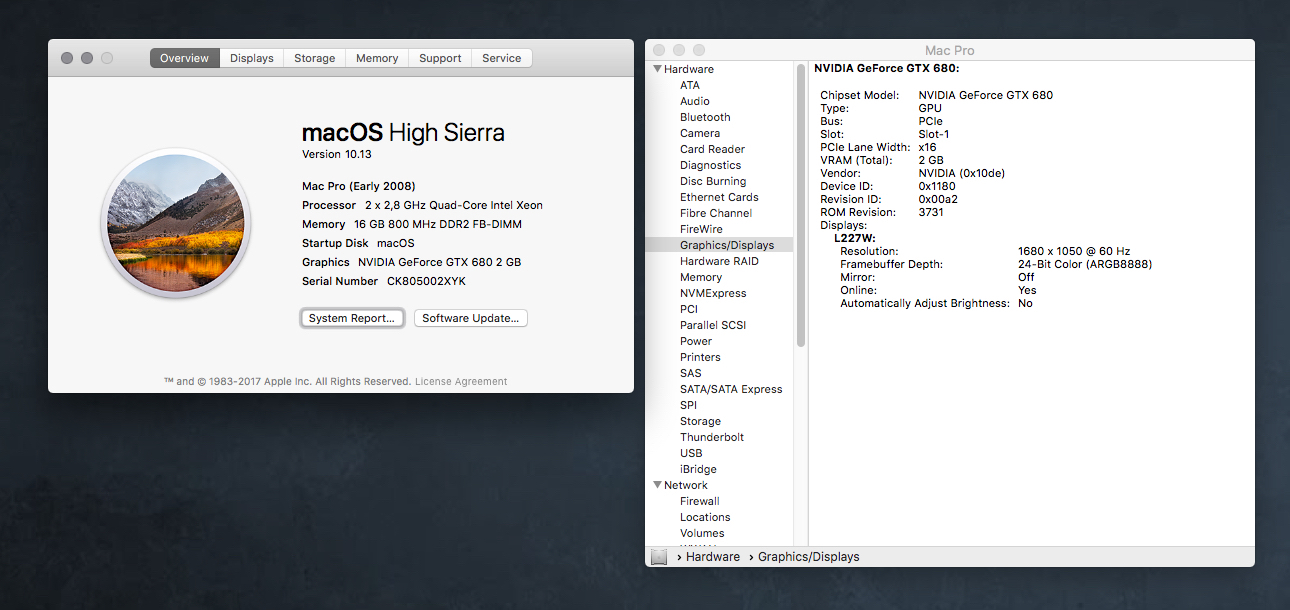Select Ethernet Cards in the sidebar
The height and width of the screenshot is (610, 1290).
click(x=719, y=197)
